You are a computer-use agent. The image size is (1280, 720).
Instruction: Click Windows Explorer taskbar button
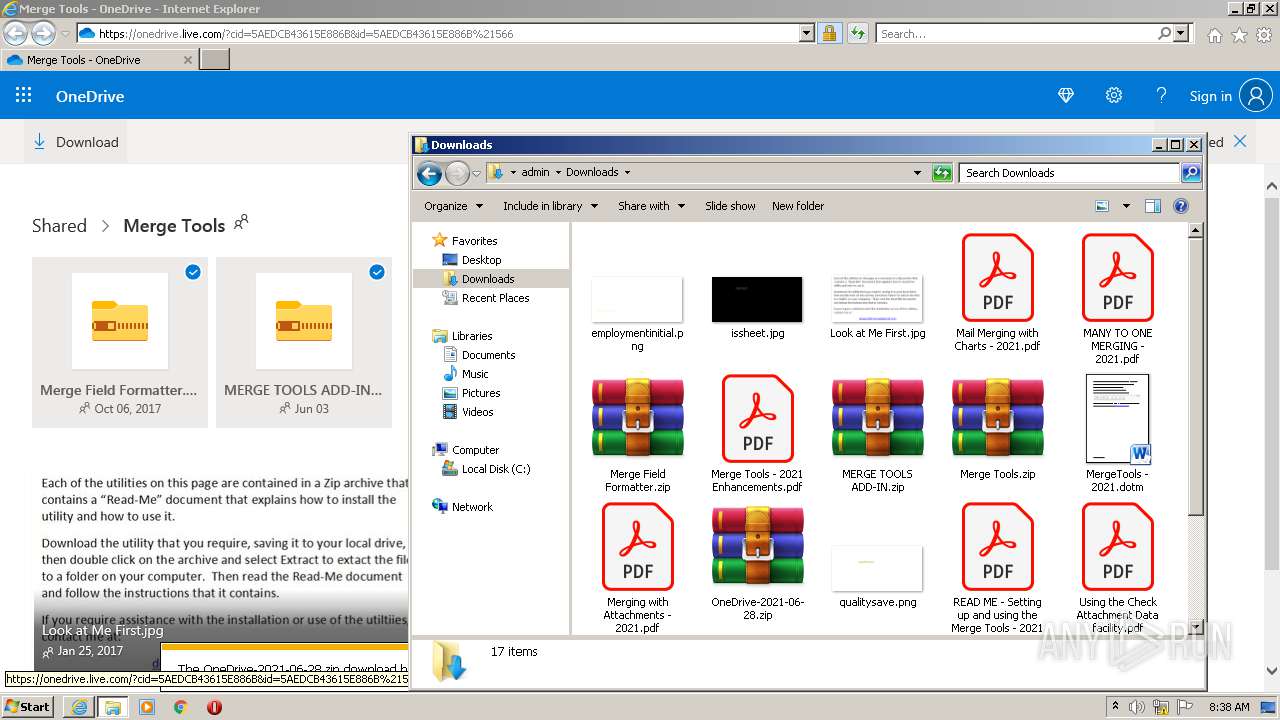click(x=112, y=707)
